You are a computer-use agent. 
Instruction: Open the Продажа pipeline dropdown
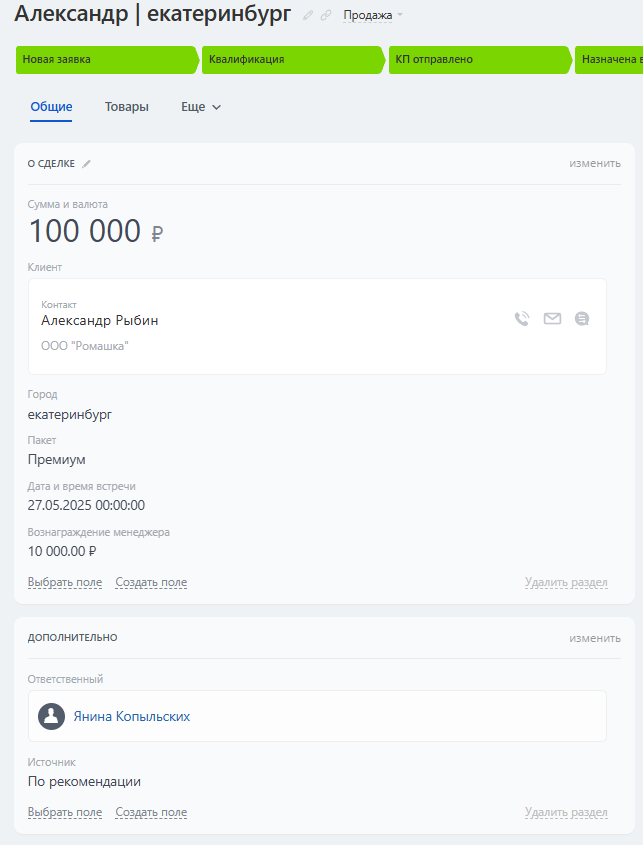point(372,15)
